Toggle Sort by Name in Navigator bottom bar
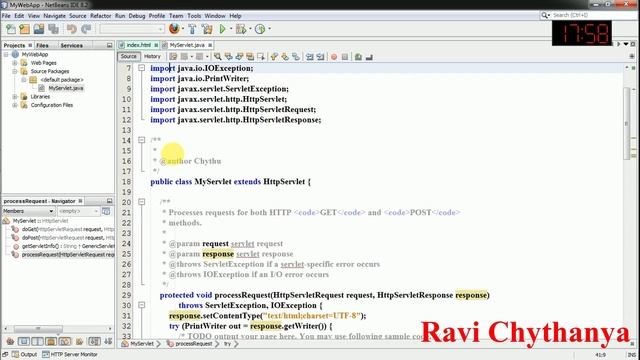This screenshot has height=360, width=640. click(94, 341)
